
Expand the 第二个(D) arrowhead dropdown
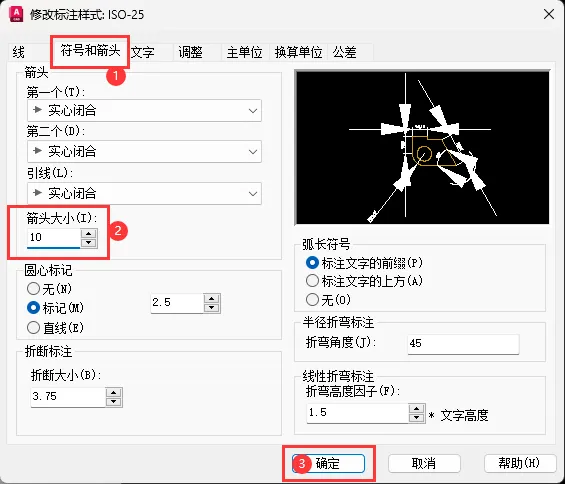click(144, 151)
